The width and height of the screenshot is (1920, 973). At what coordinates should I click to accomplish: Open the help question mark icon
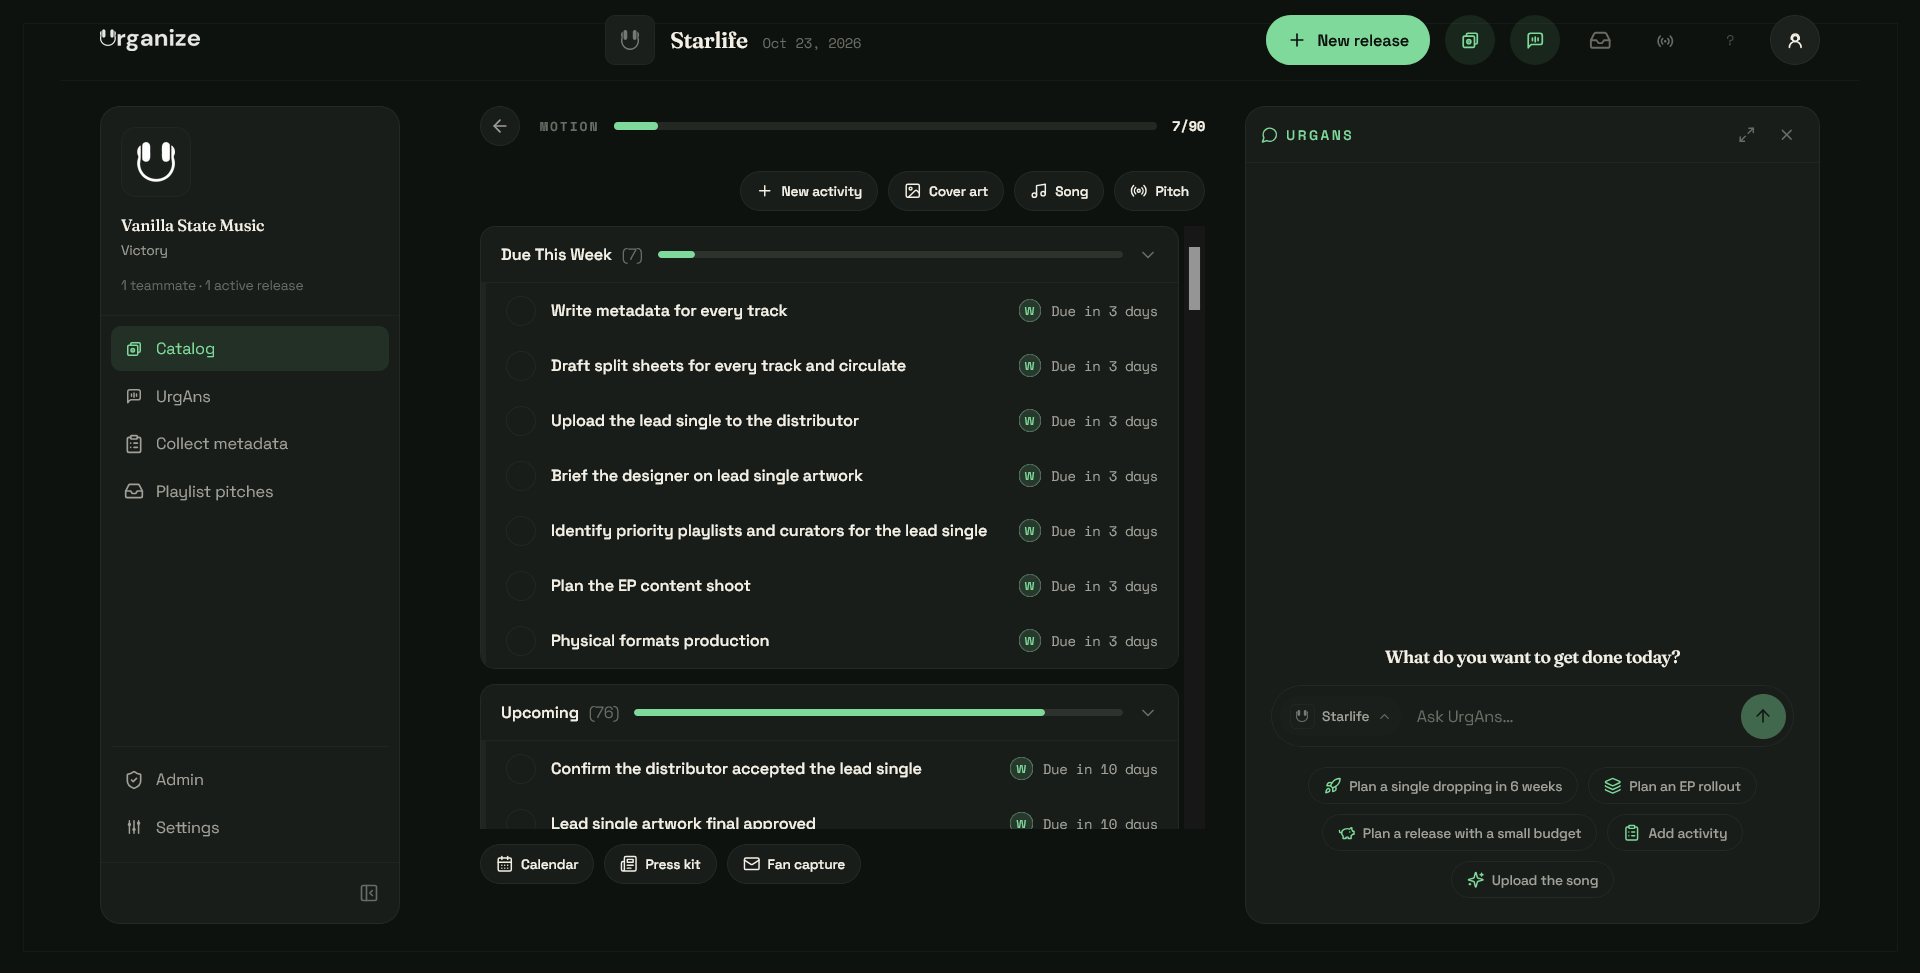1730,40
